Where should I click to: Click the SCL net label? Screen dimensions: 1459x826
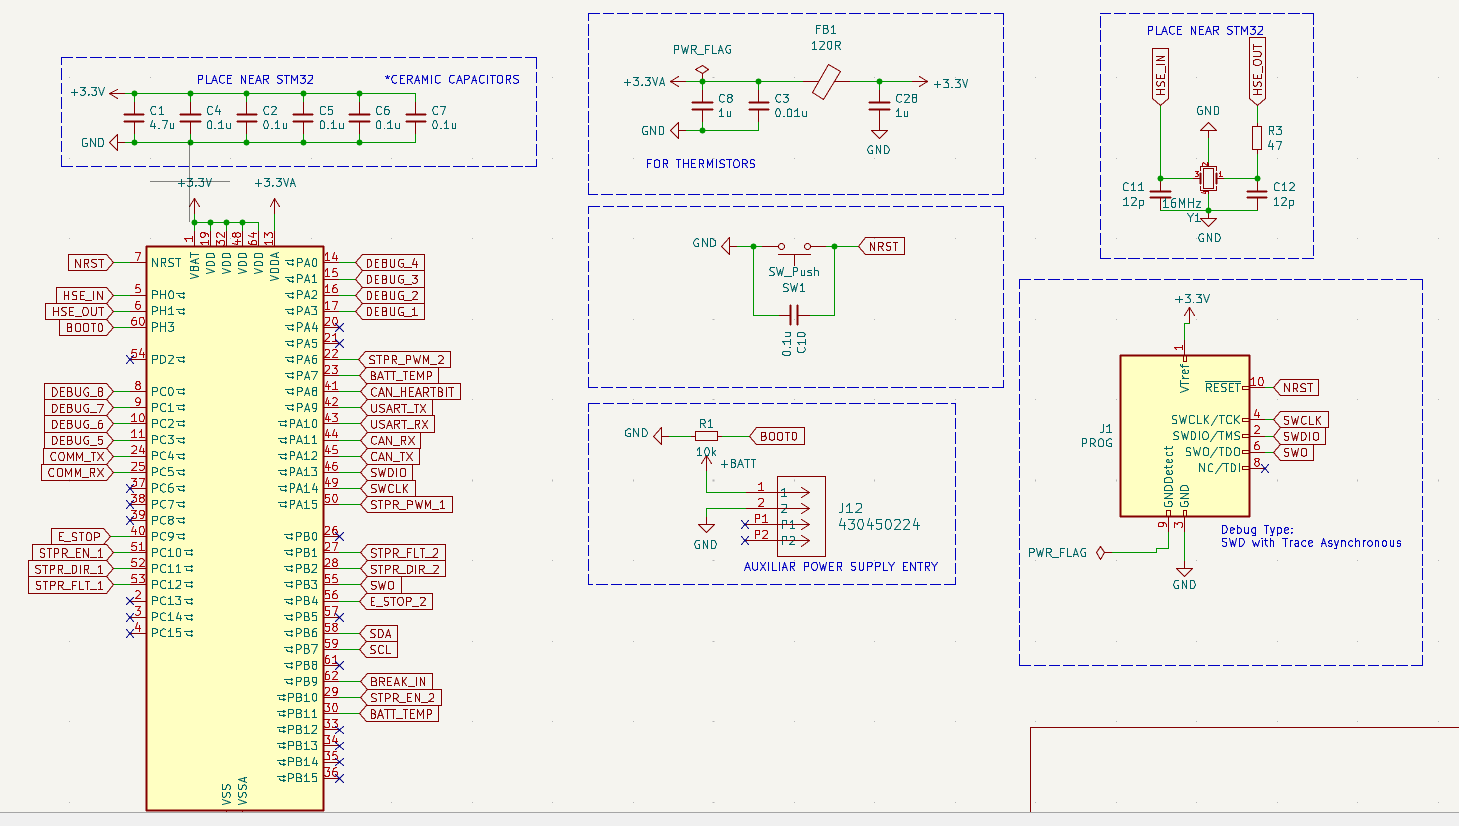(379, 649)
